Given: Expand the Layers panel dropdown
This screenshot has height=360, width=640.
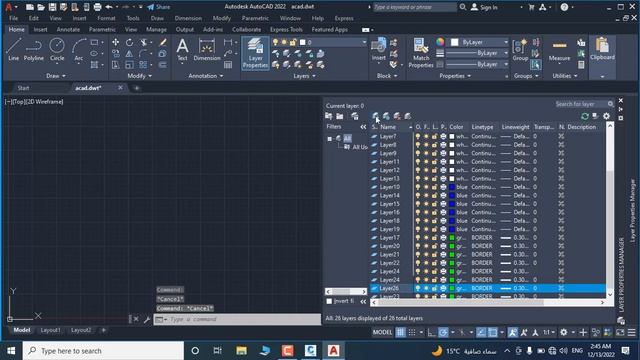Looking at the screenshot, I should 304,76.
